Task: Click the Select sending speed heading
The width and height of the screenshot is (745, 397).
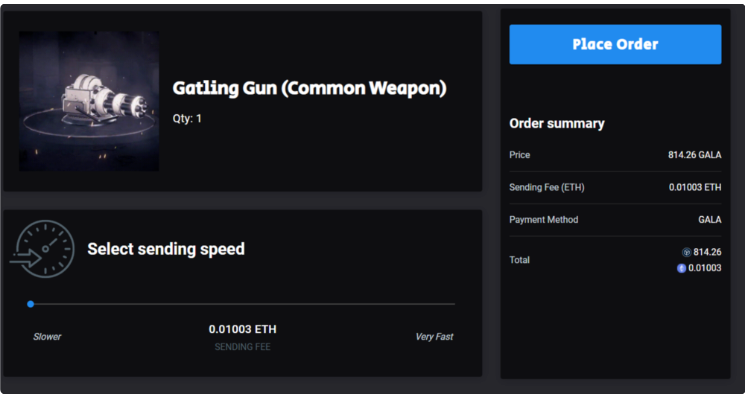Action: click(166, 249)
